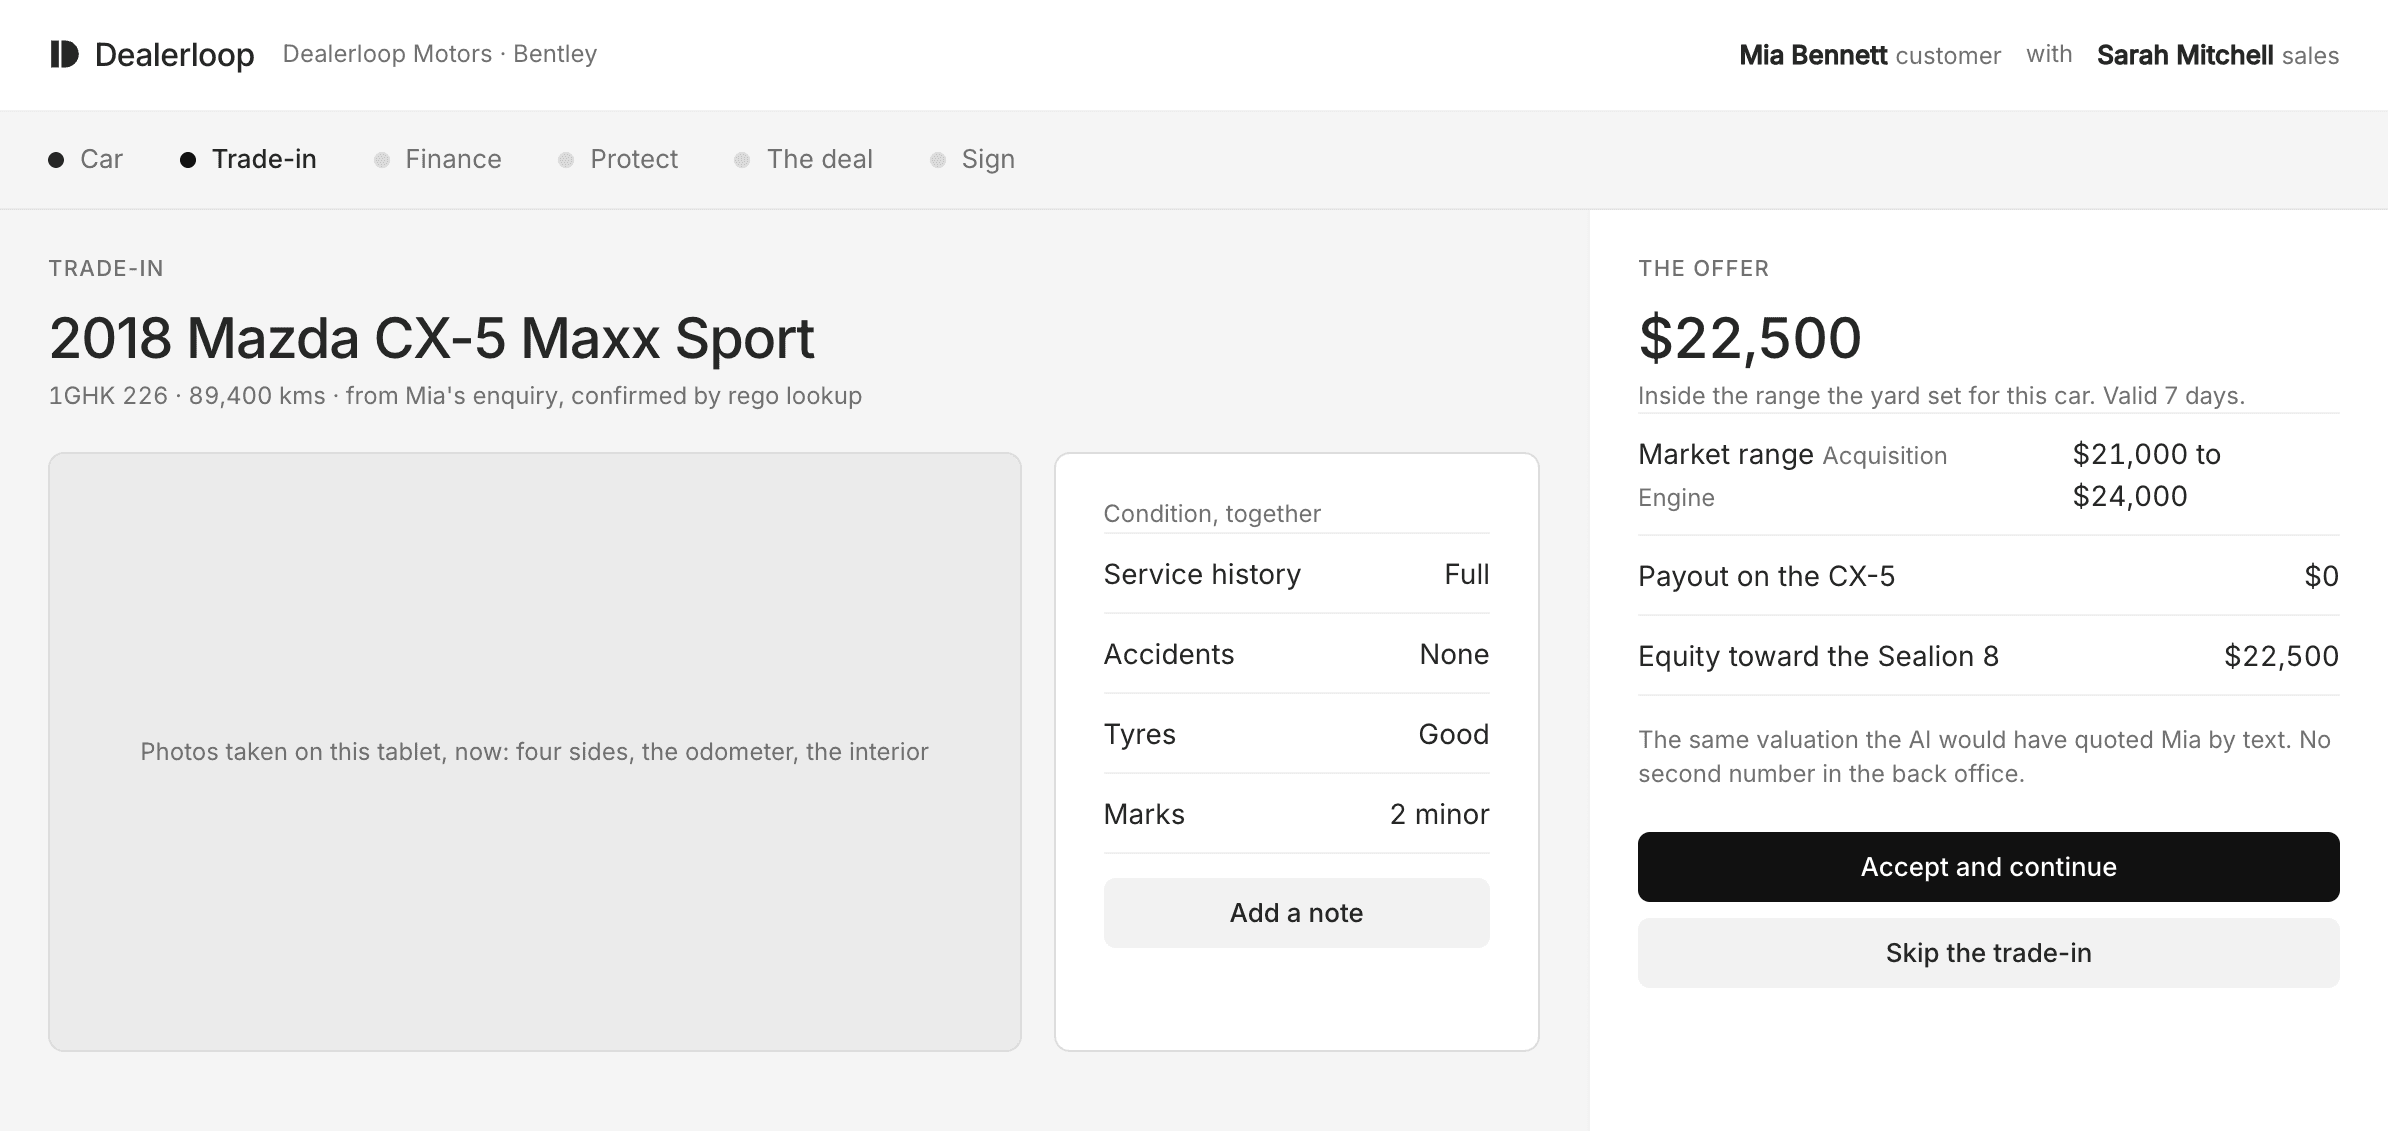Select salesperson Sarah Mitchell
The width and height of the screenshot is (2388, 1131).
pos(2185,55)
